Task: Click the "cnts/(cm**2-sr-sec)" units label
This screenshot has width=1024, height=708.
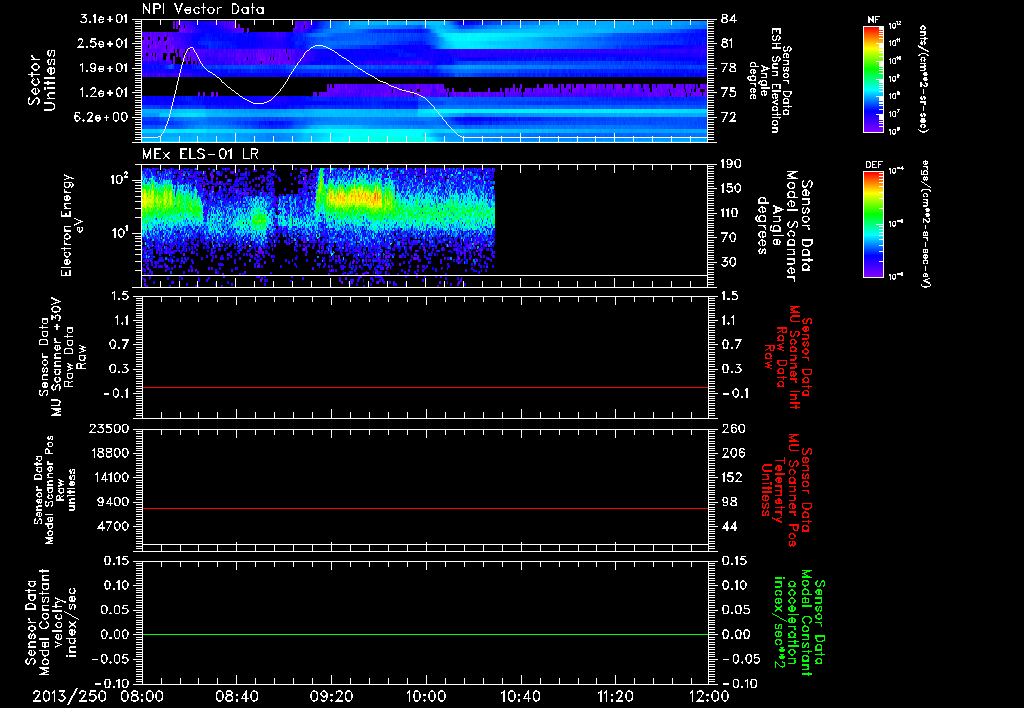Action: click(x=923, y=78)
